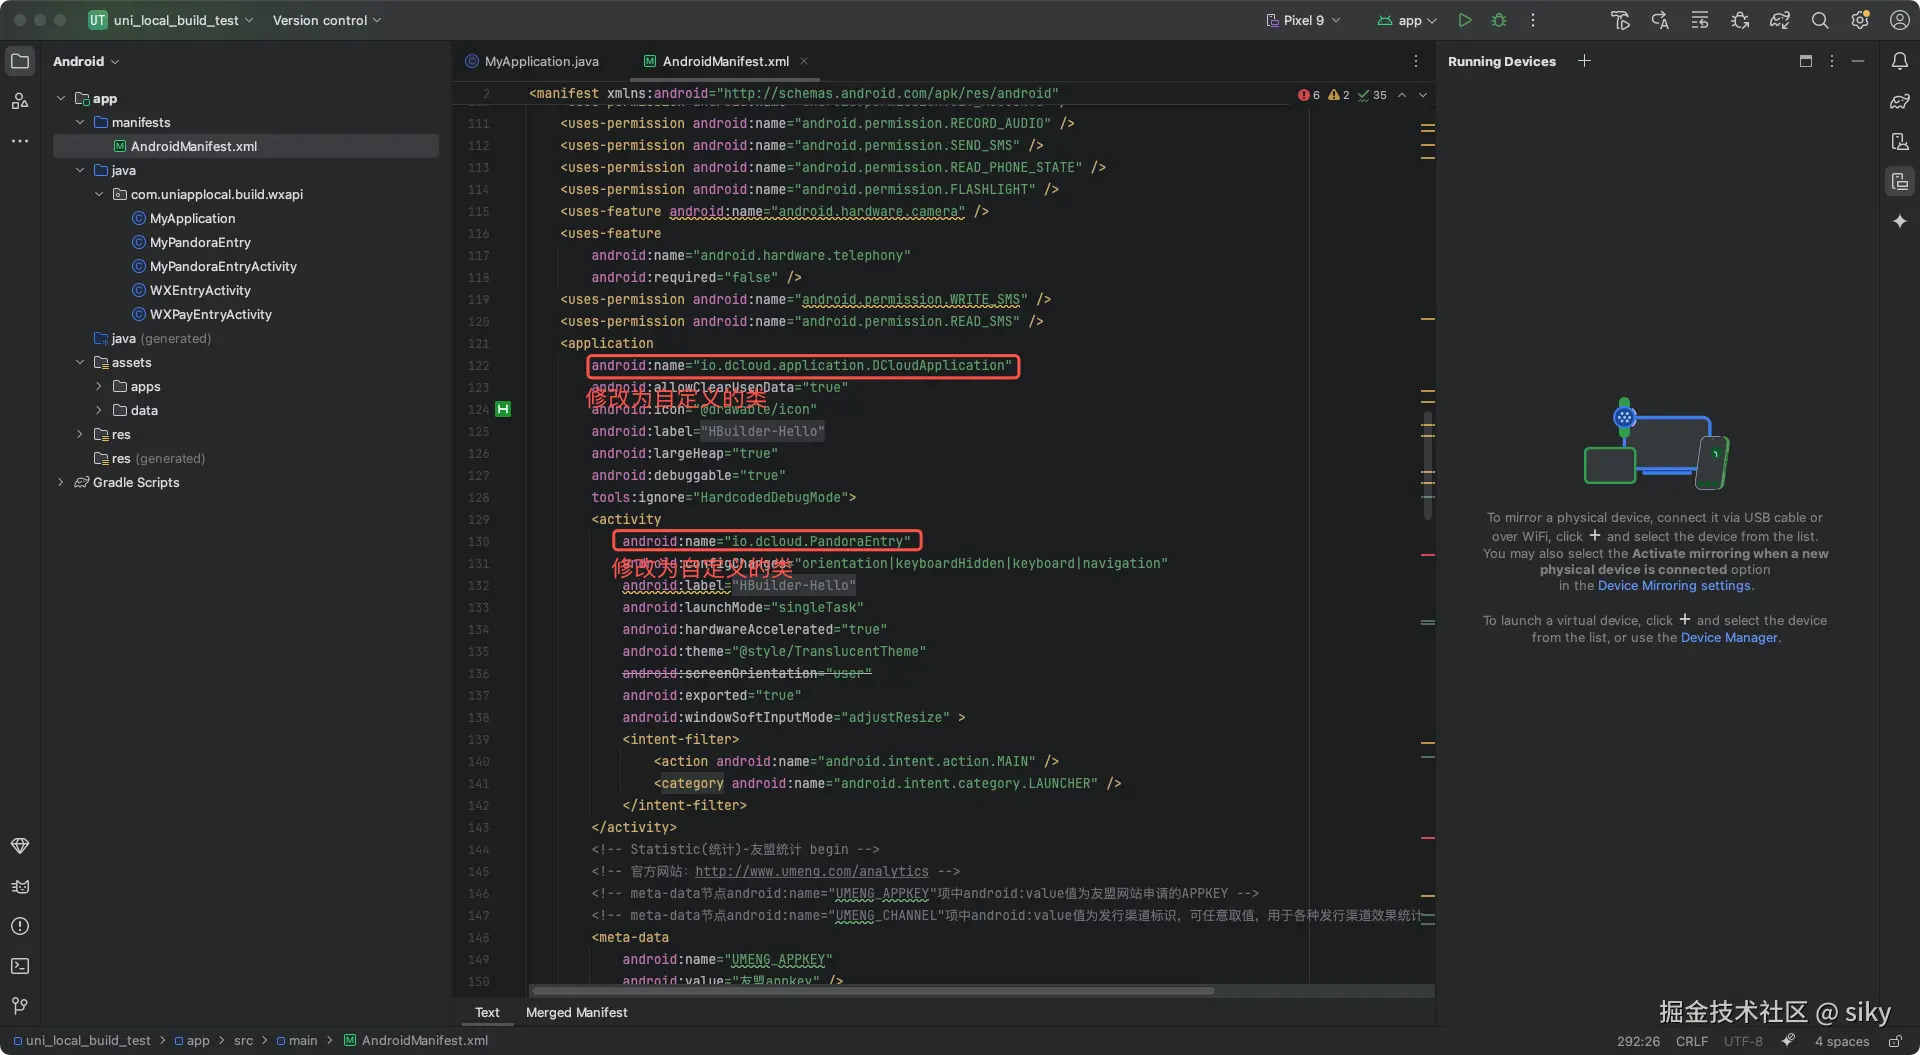The image size is (1920, 1055).
Task: Open IDE settings gear icon
Action: (x=1860, y=20)
